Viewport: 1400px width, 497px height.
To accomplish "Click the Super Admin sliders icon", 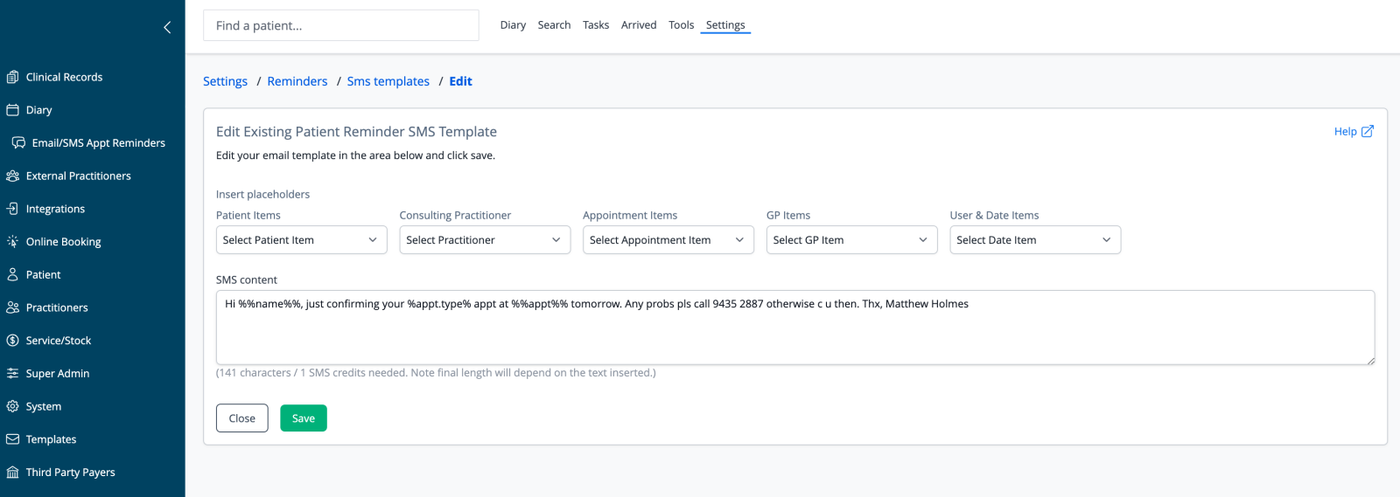I will click(x=13, y=374).
